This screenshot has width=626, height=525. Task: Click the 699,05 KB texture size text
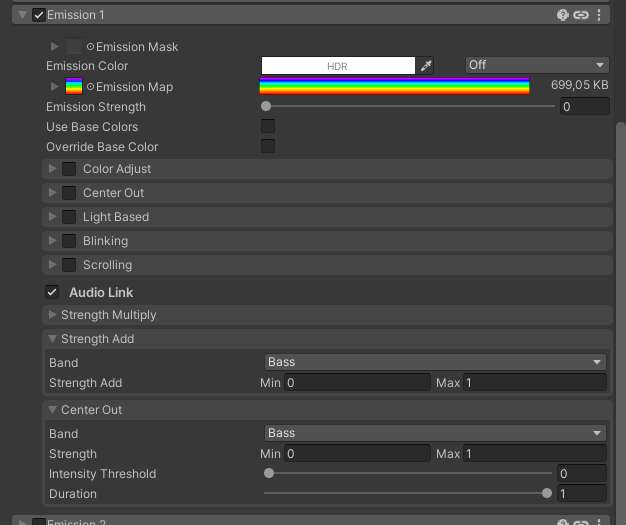point(580,85)
